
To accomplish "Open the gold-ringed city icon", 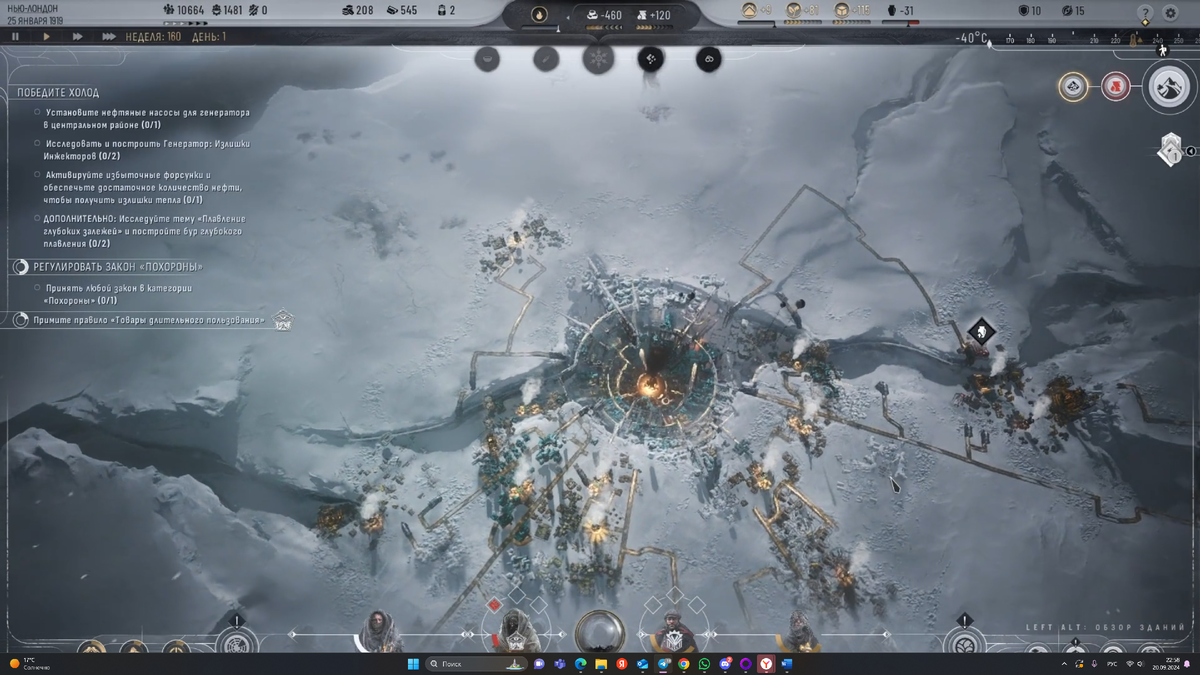I will (x=1073, y=87).
